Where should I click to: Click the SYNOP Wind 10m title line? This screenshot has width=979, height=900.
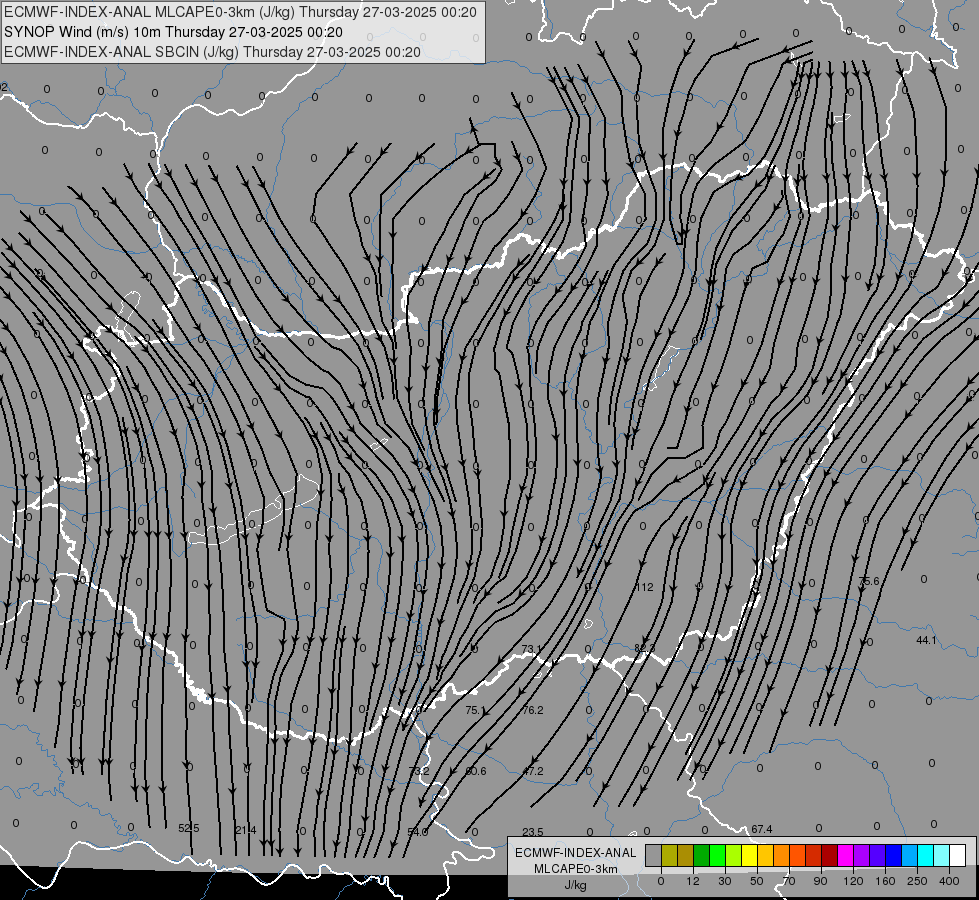[x=173, y=32]
